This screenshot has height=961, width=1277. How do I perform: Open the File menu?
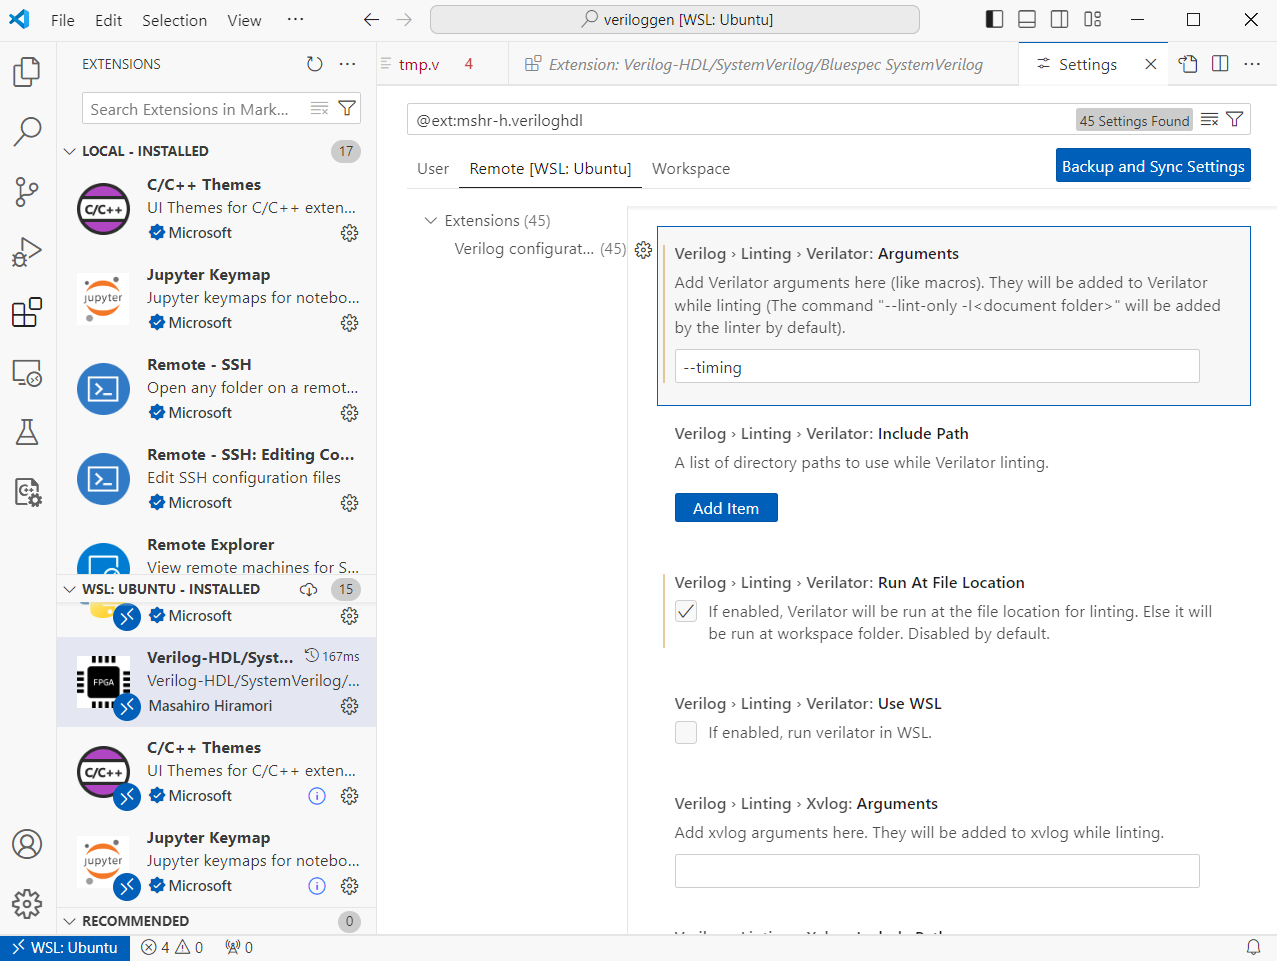[x=63, y=20]
